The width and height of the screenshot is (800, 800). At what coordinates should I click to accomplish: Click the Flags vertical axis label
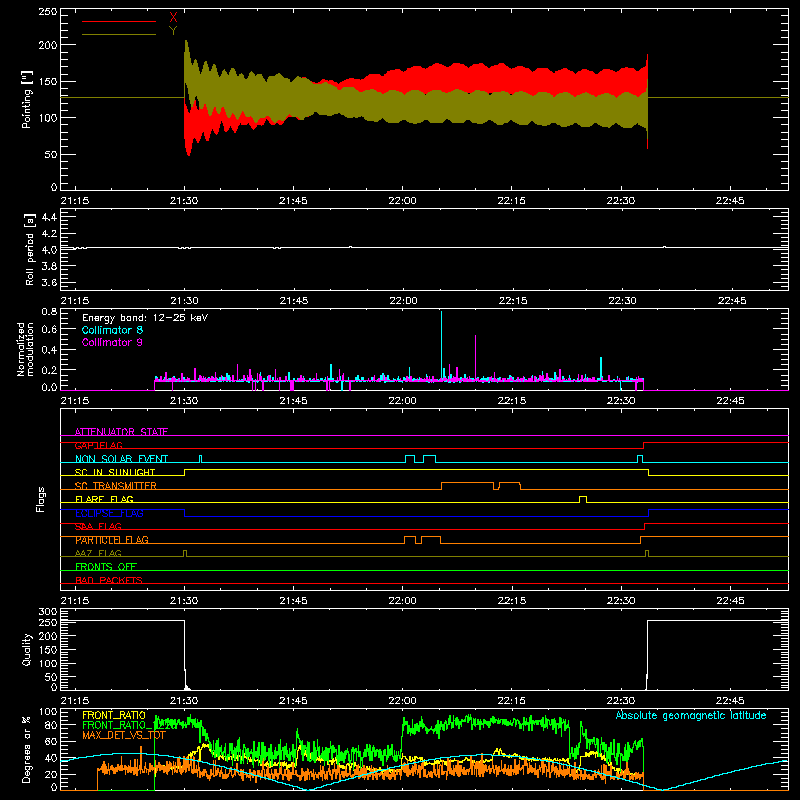pyautogui.click(x=40, y=499)
